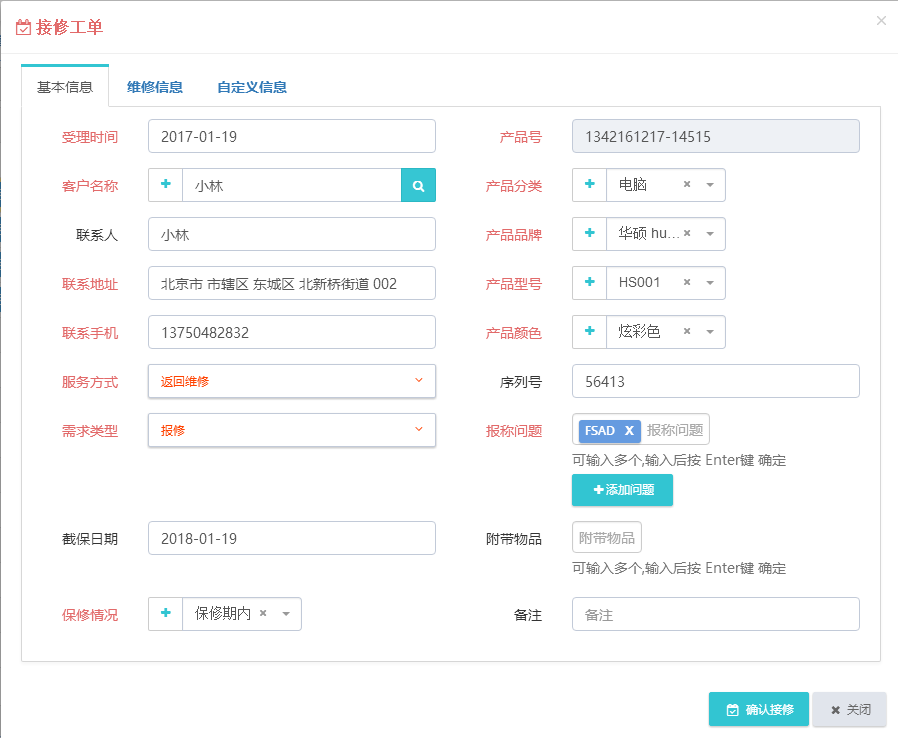Click the 备注 input field
898x738 pixels.
point(715,614)
